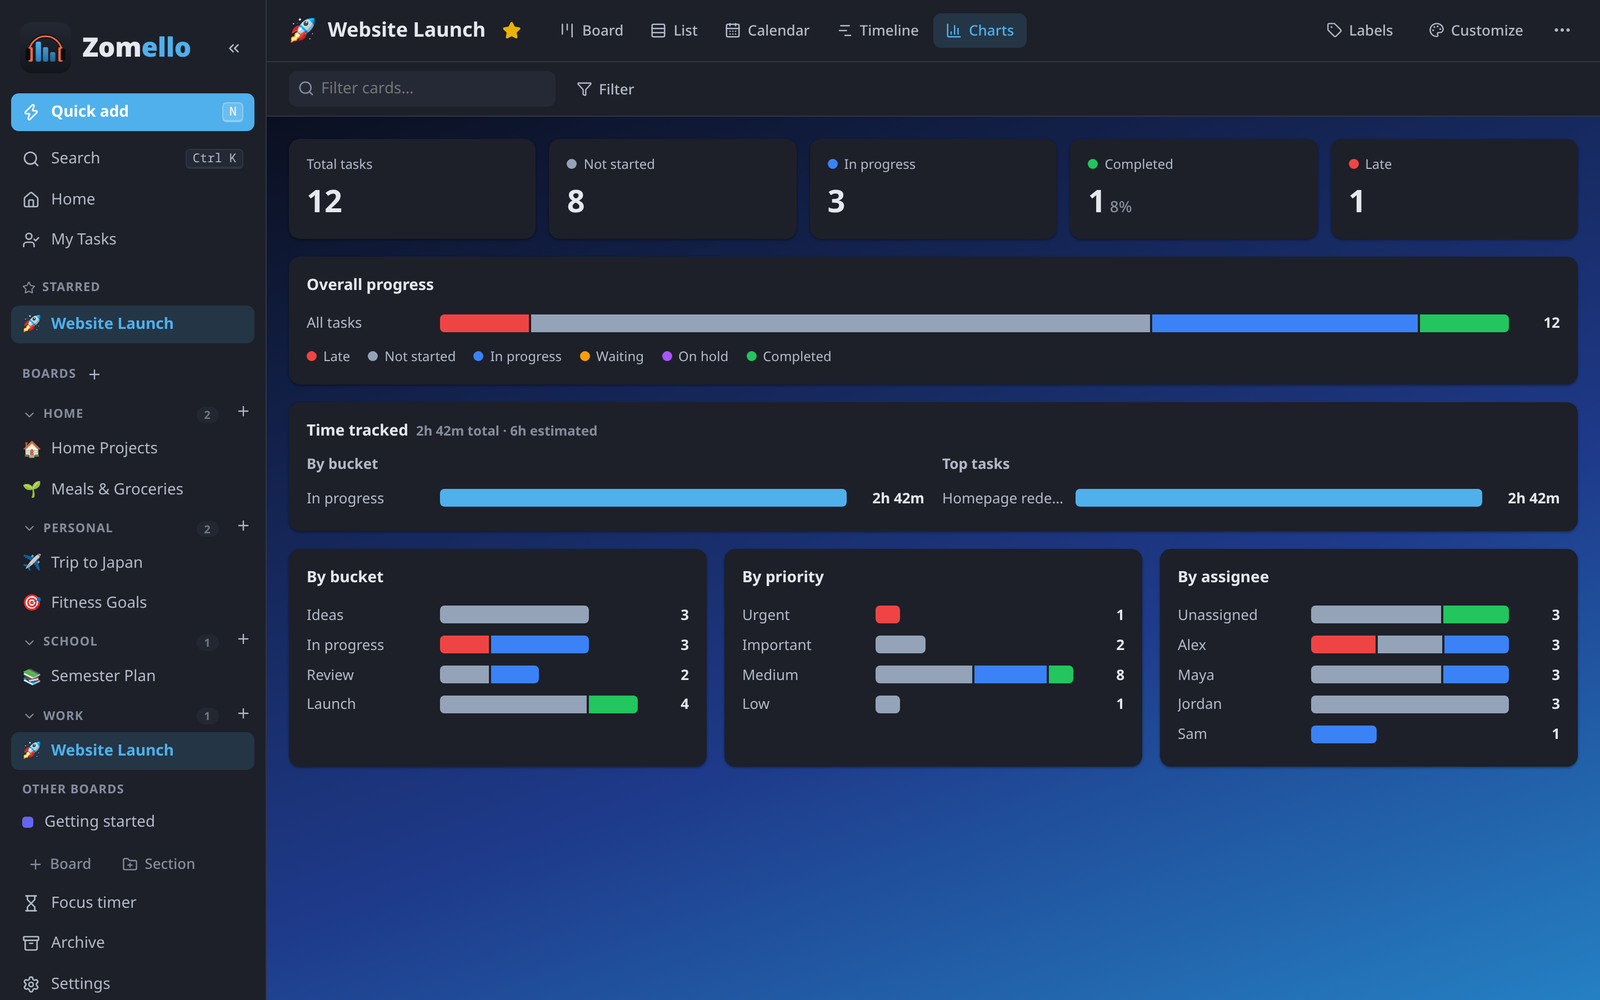Switch to the Board view tab
The width and height of the screenshot is (1600, 1000).
pos(591,30)
